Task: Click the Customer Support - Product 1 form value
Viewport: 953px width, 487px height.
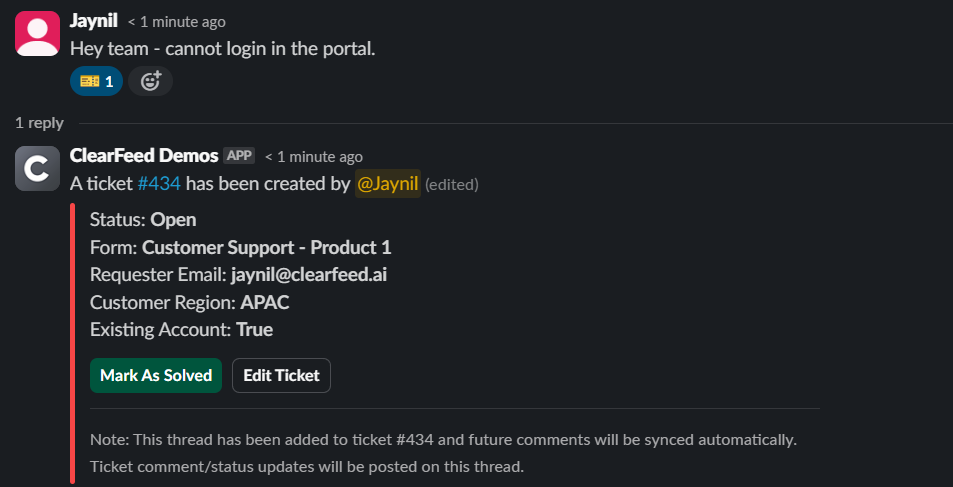Action: pyautogui.click(x=267, y=247)
